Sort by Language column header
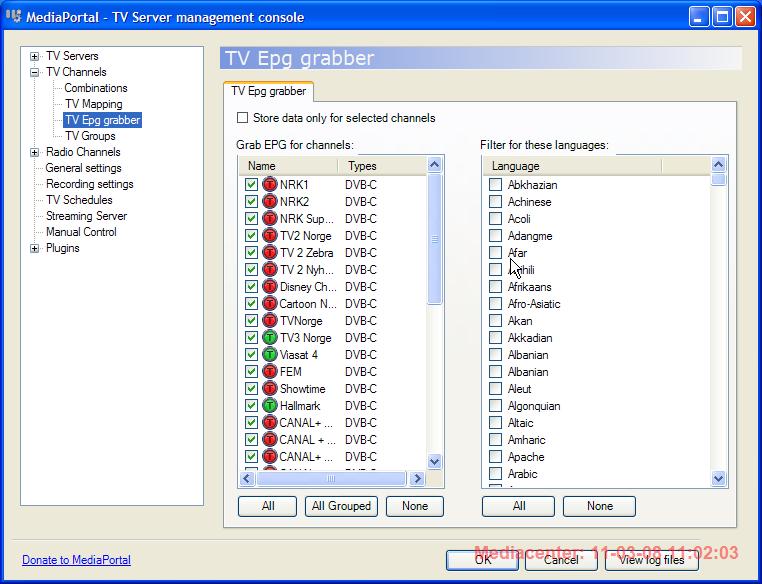The image size is (762, 584). pyautogui.click(x=572, y=166)
